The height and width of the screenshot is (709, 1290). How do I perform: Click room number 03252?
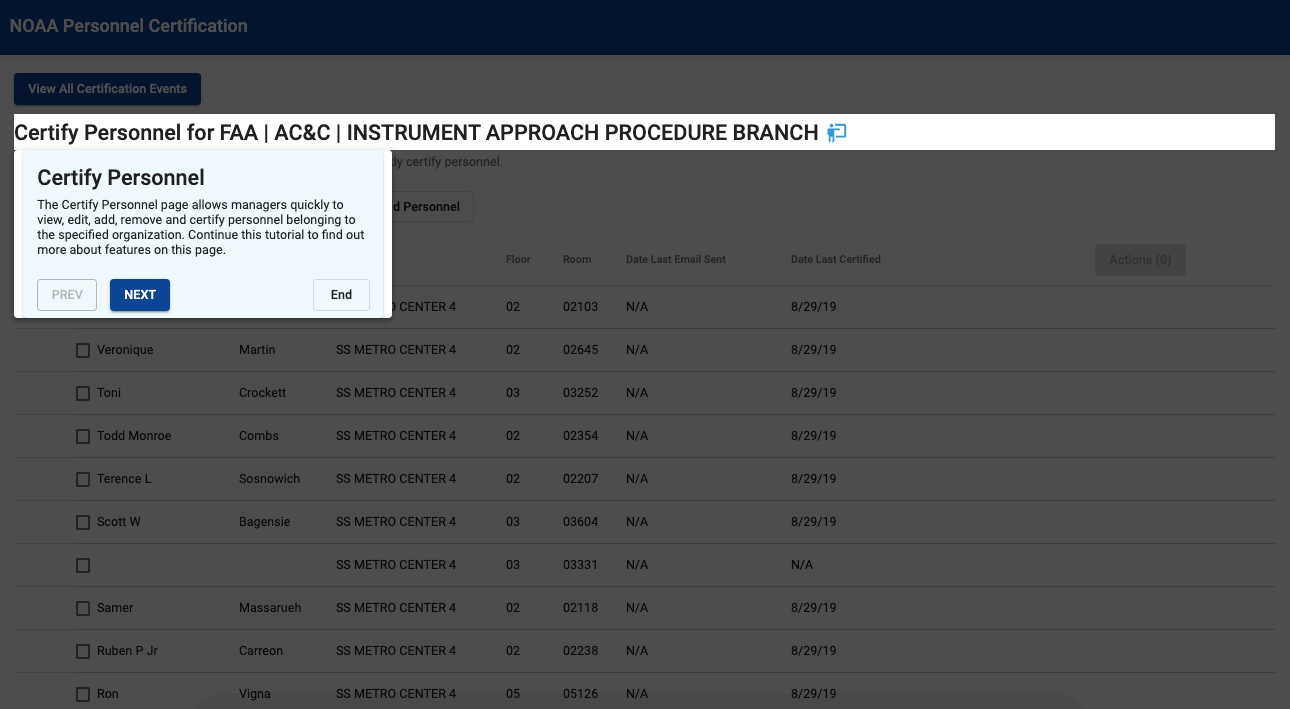[x=580, y=393]
